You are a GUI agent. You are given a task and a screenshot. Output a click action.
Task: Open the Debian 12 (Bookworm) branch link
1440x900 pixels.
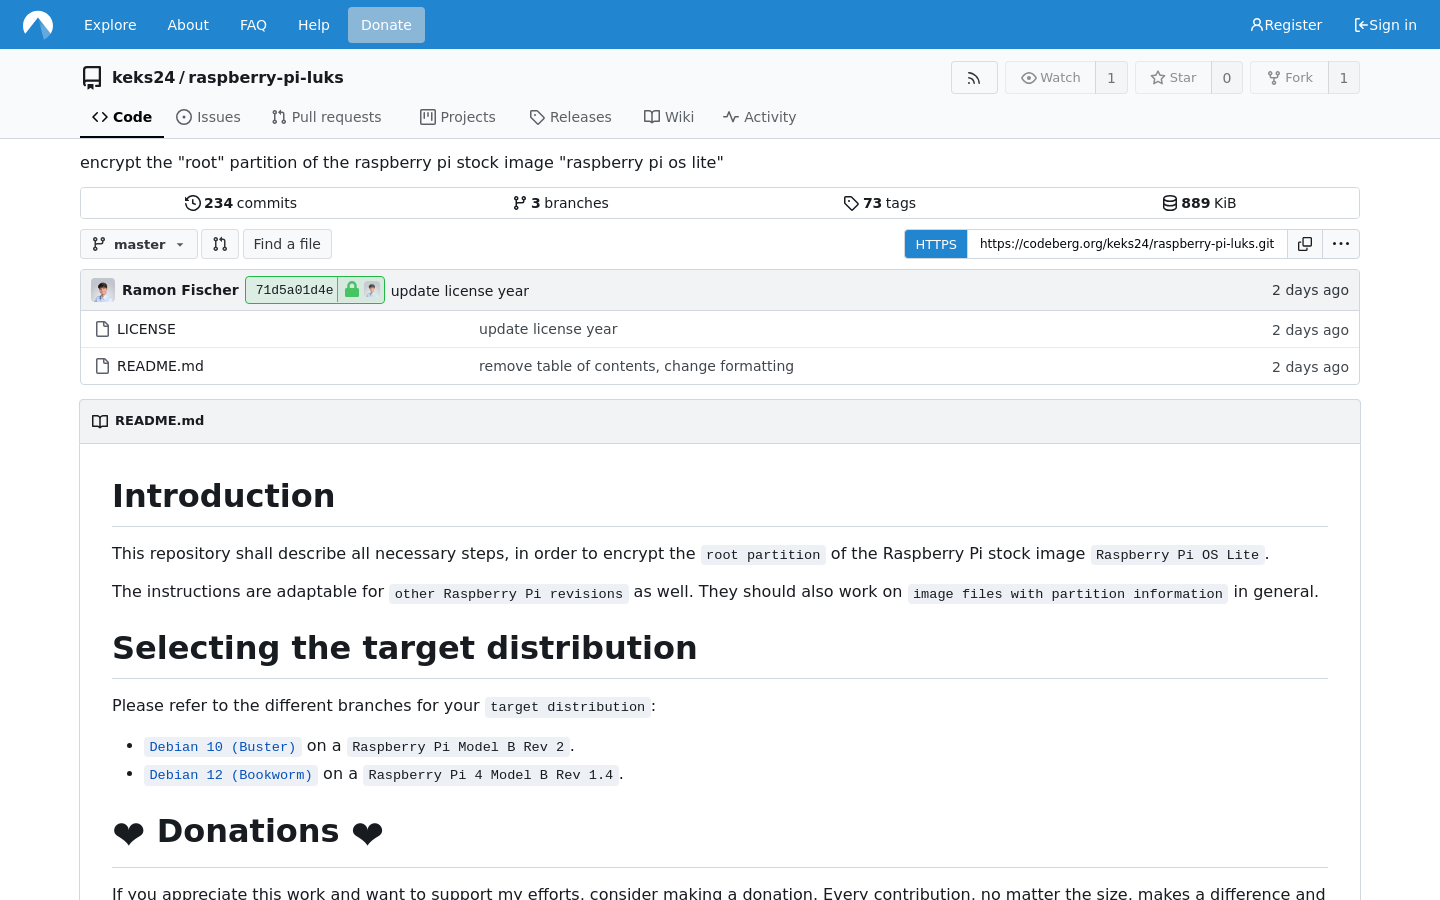(231, 775)
